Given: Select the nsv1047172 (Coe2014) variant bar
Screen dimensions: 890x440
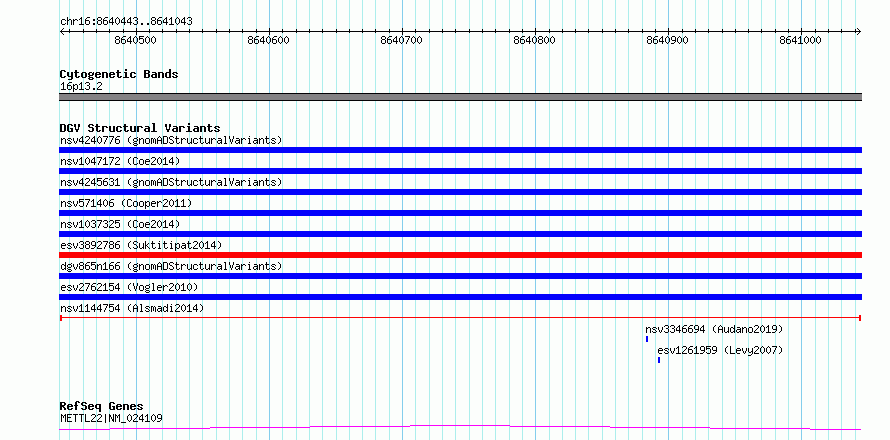Looking at the screenshot, I should click(460, 171).
